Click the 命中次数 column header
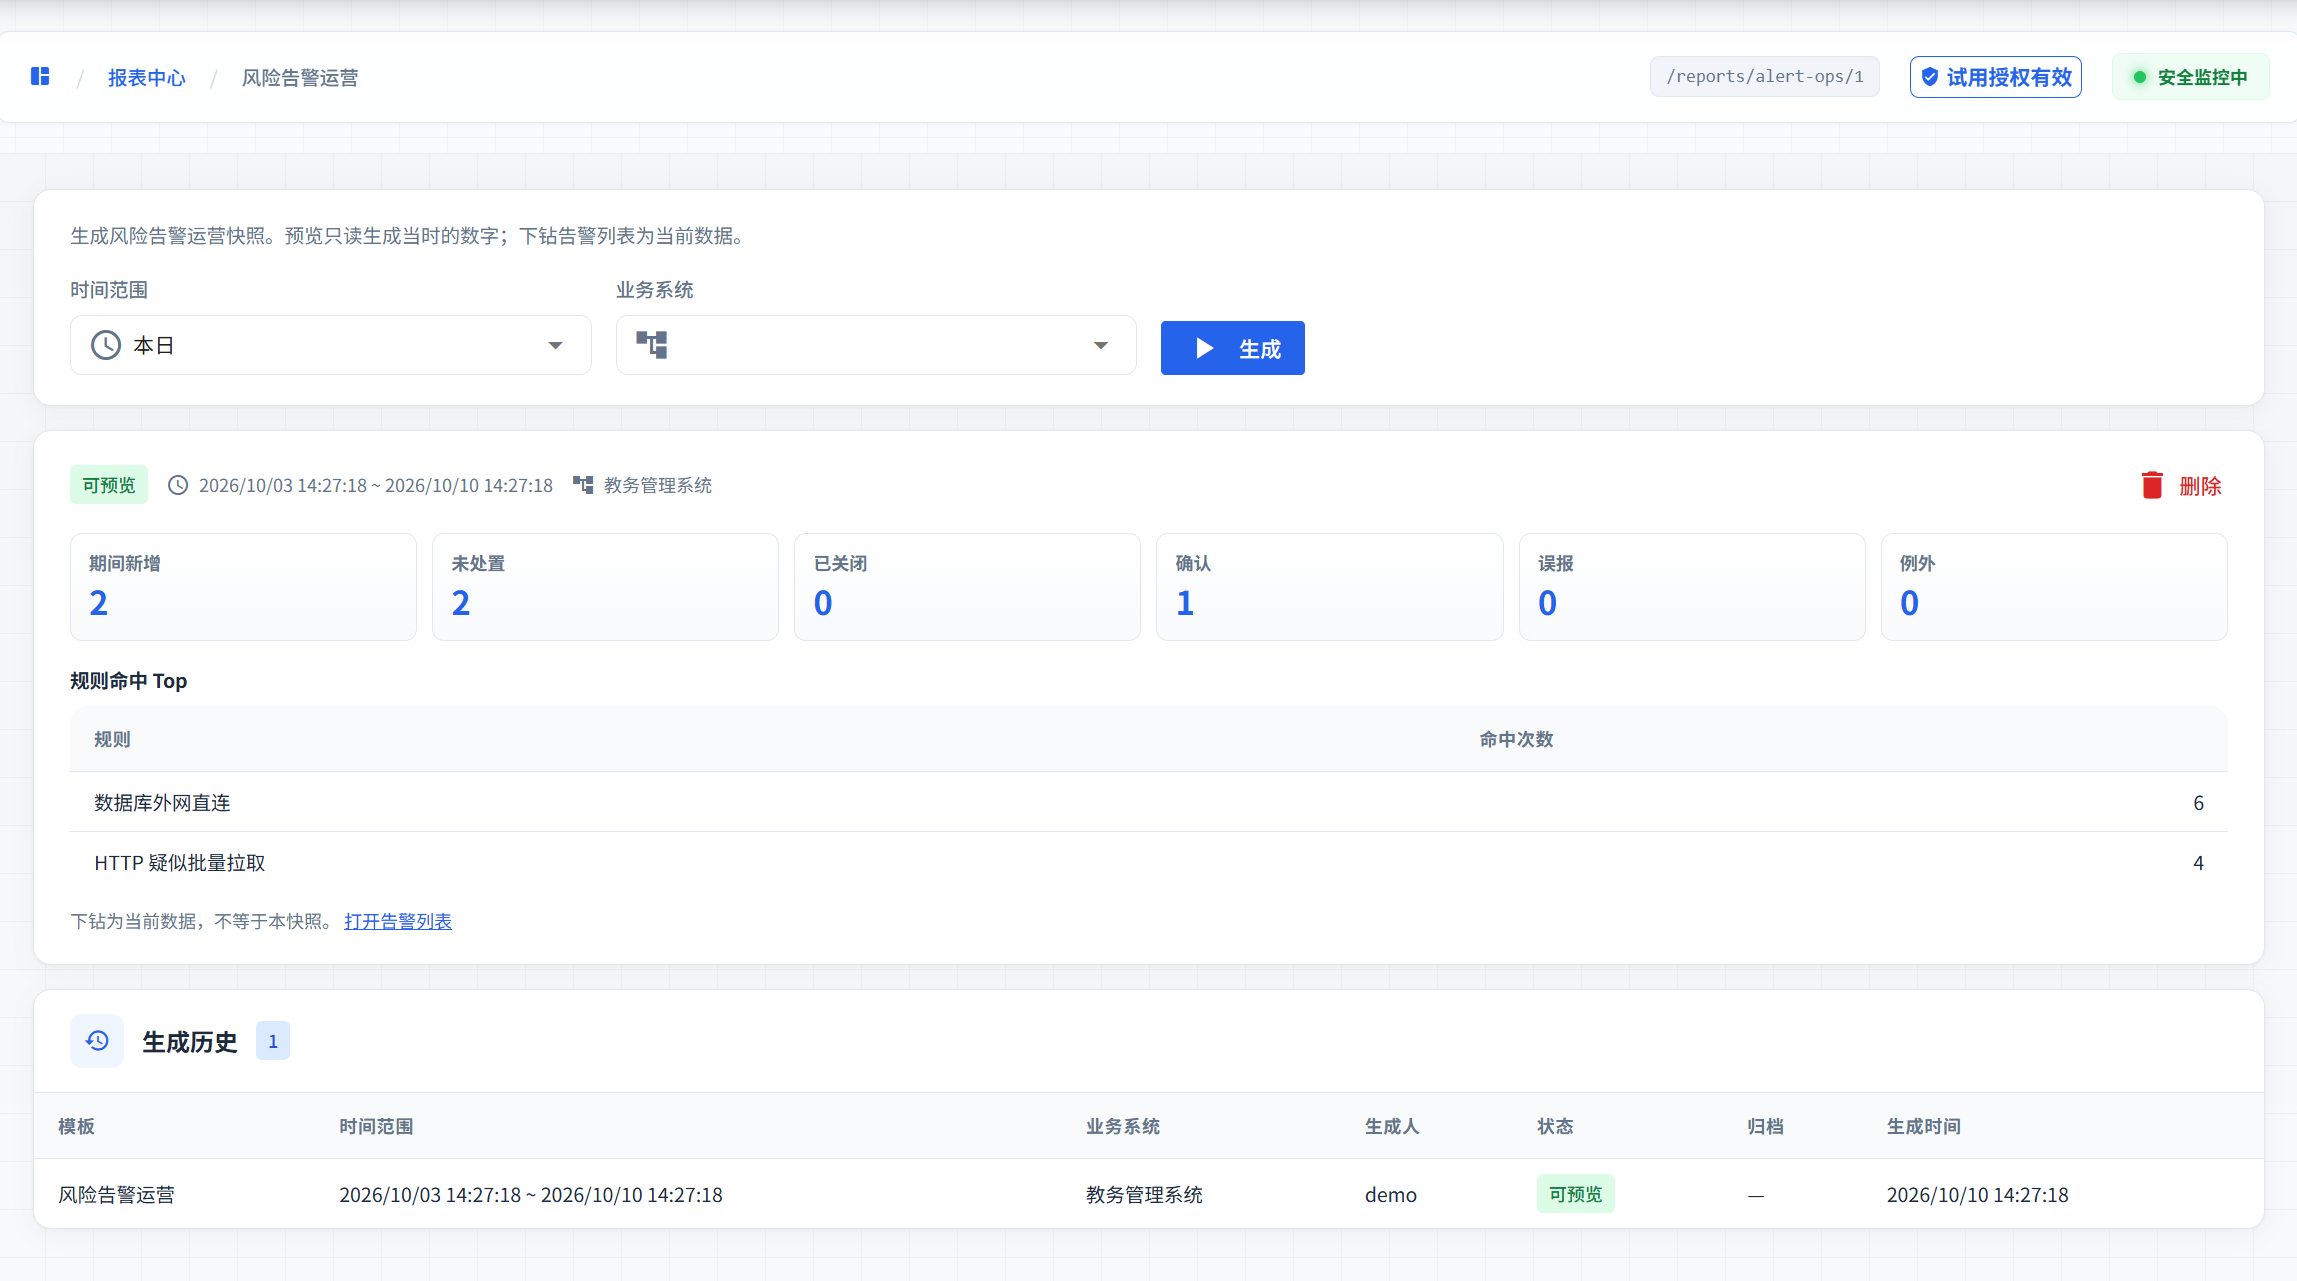 [1516, 739]
